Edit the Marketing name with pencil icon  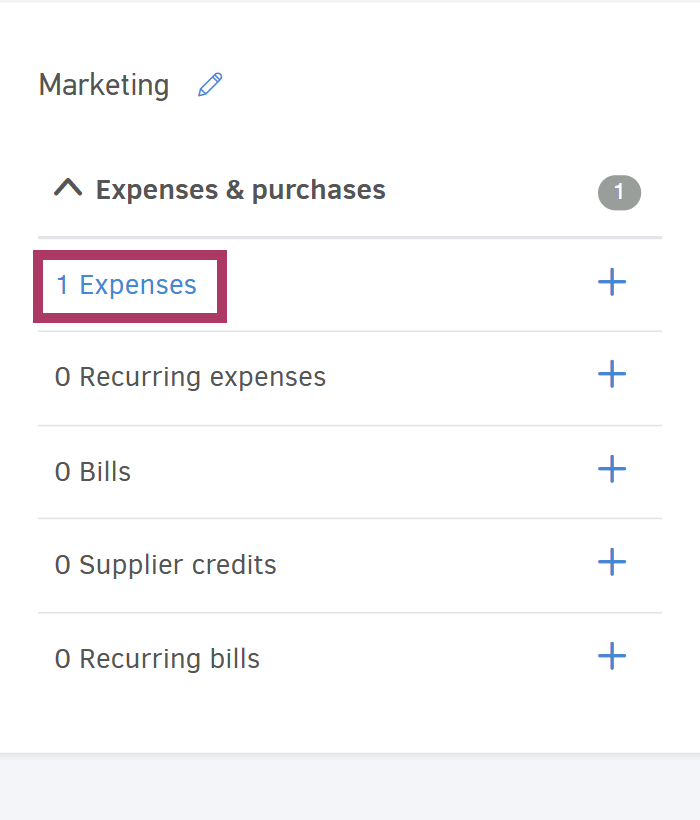point(210,85)
